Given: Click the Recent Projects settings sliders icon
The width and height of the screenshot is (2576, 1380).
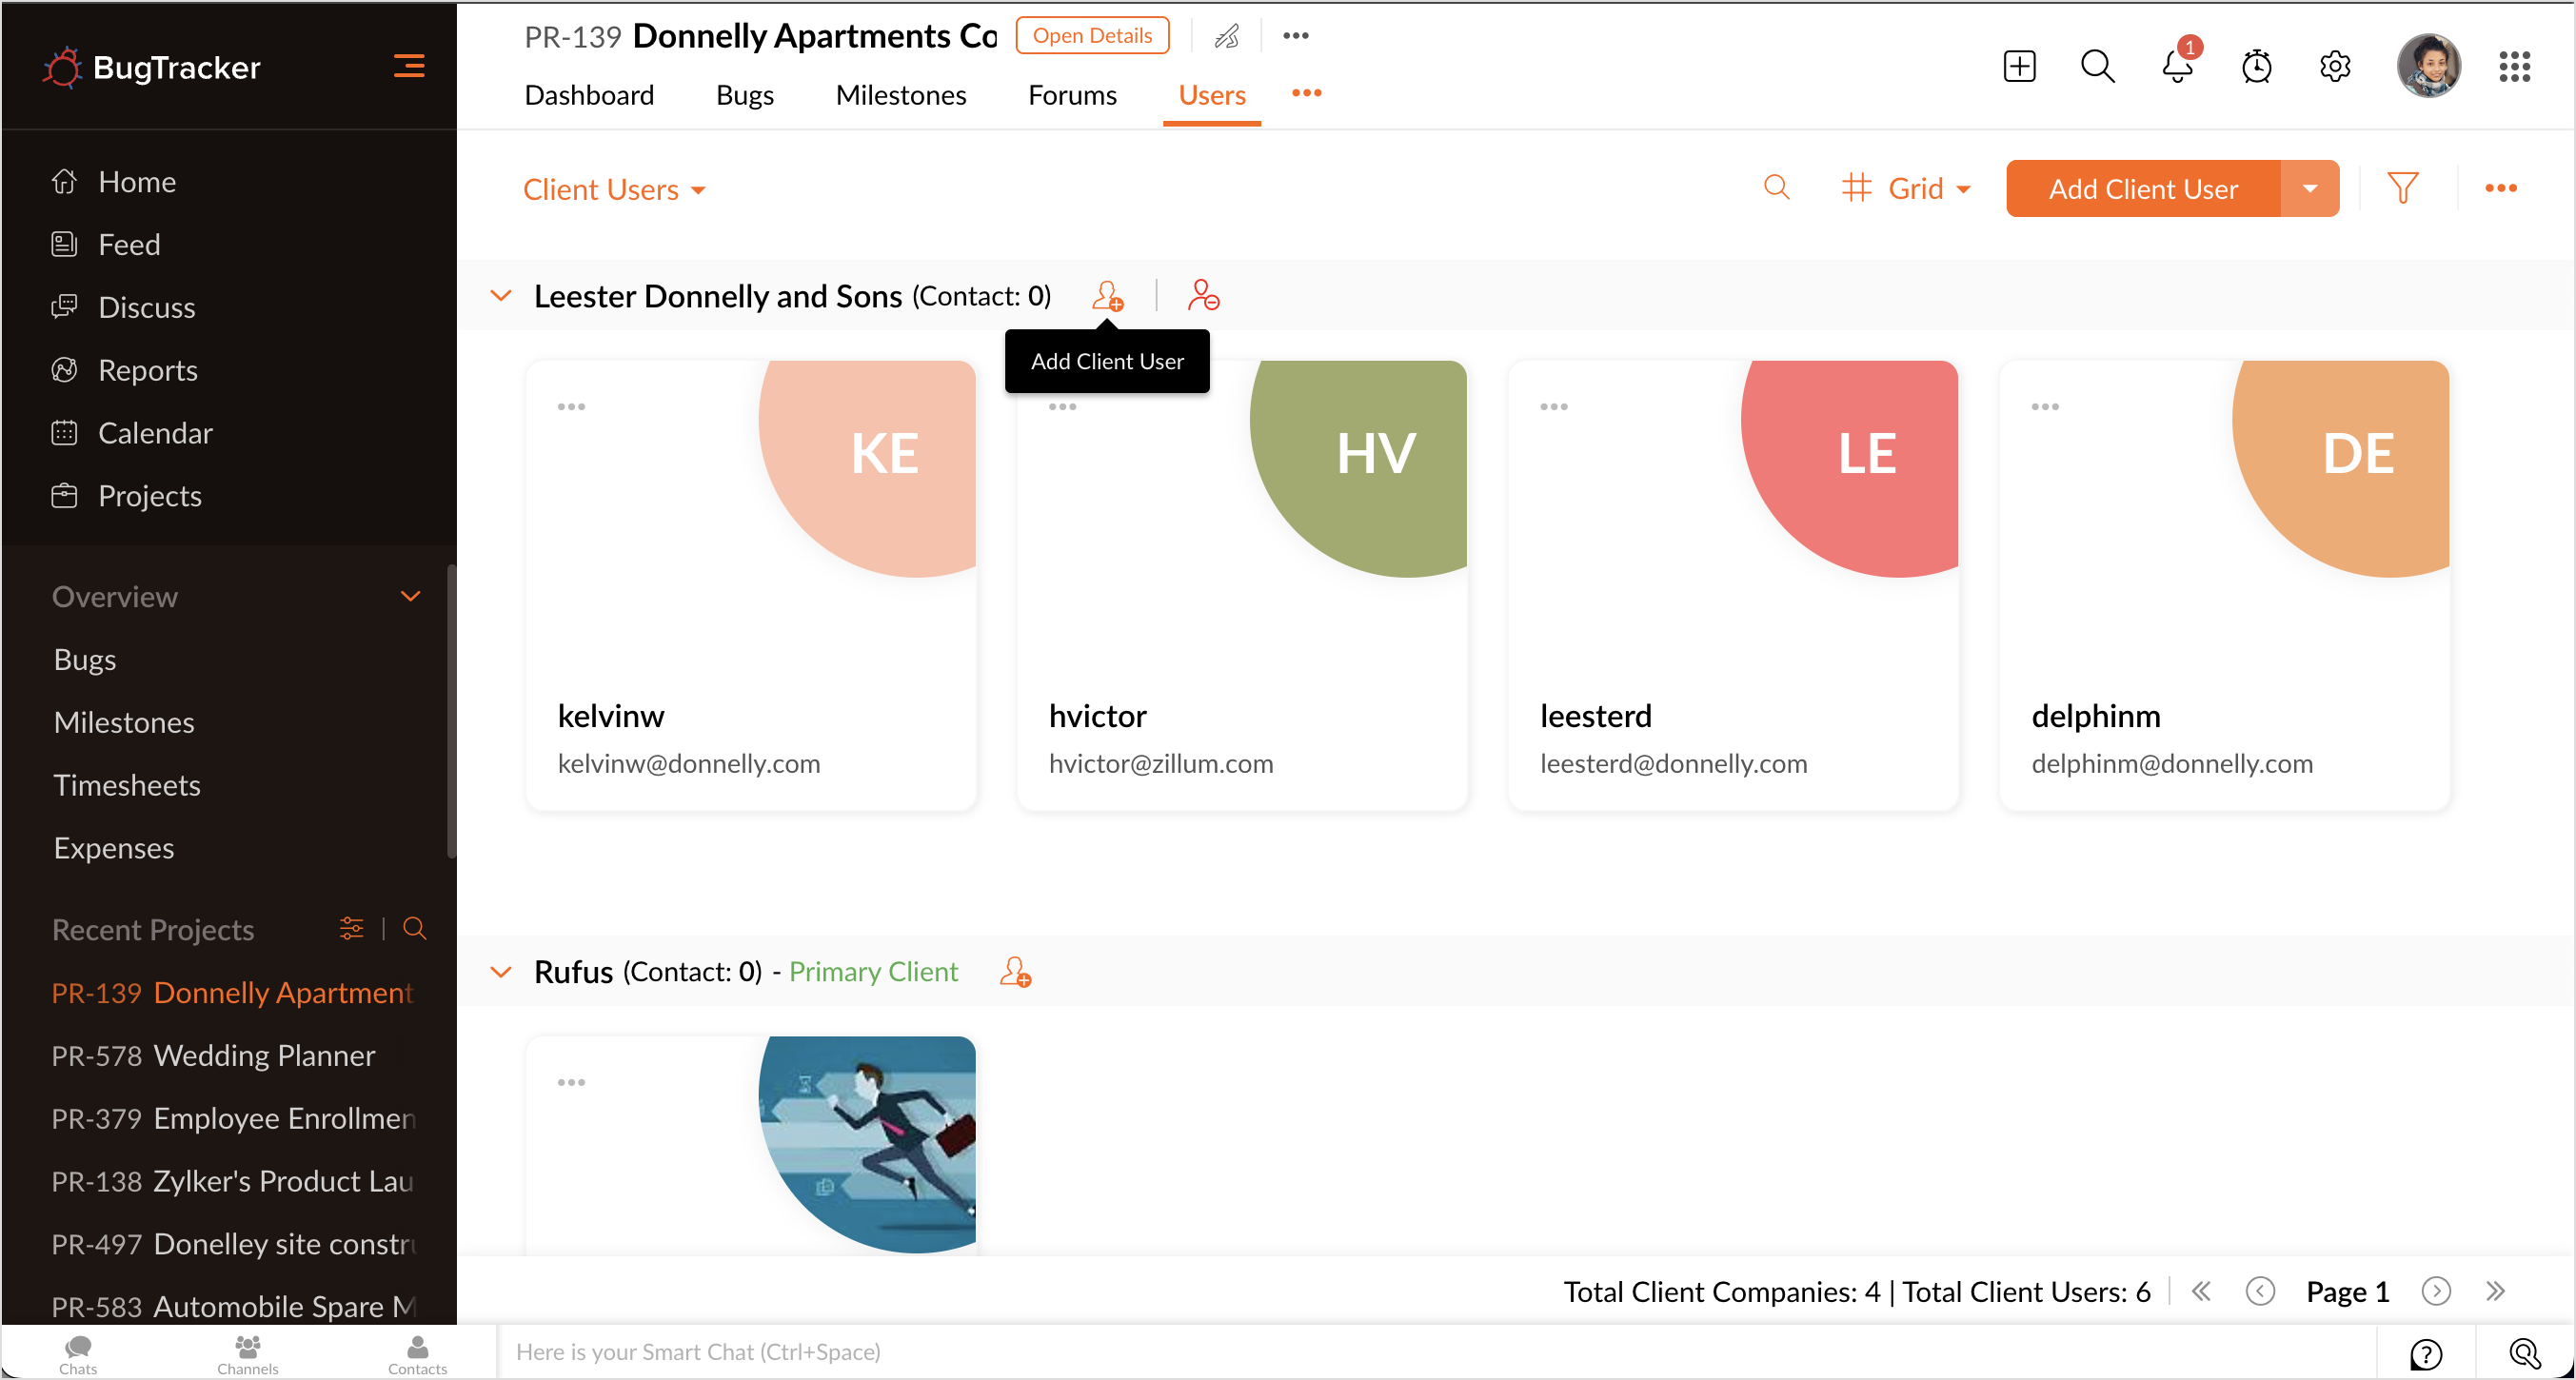Looking at the screenshot, I should coord(351,928).
